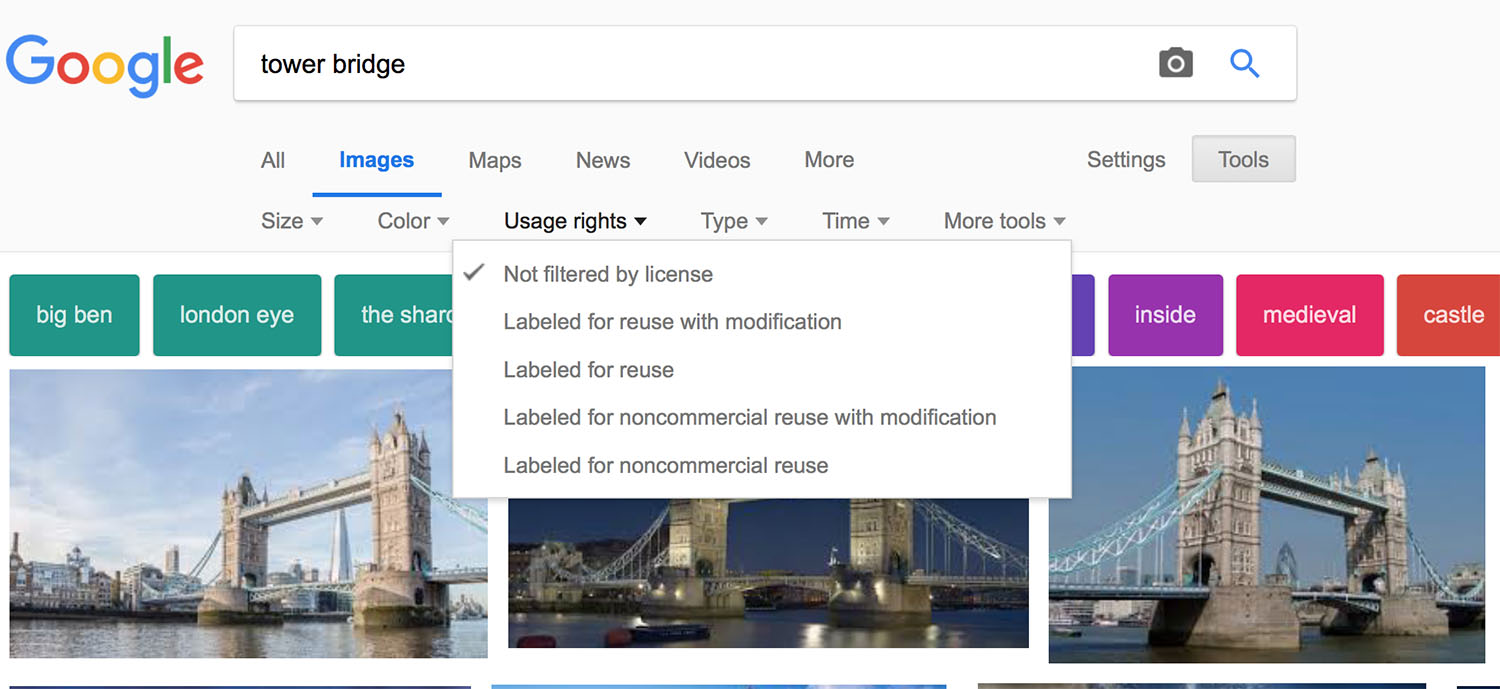1500x689 pixels.
Task: Click the Google logo
Action: 105,64
